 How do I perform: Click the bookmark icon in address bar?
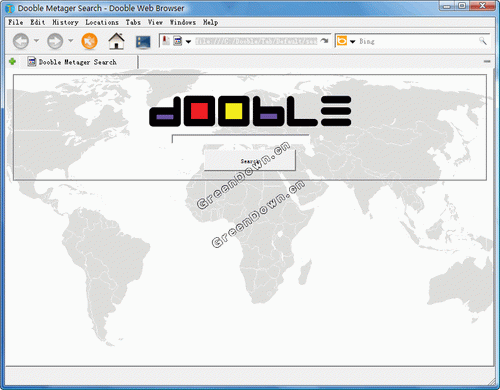coord(166,41)
